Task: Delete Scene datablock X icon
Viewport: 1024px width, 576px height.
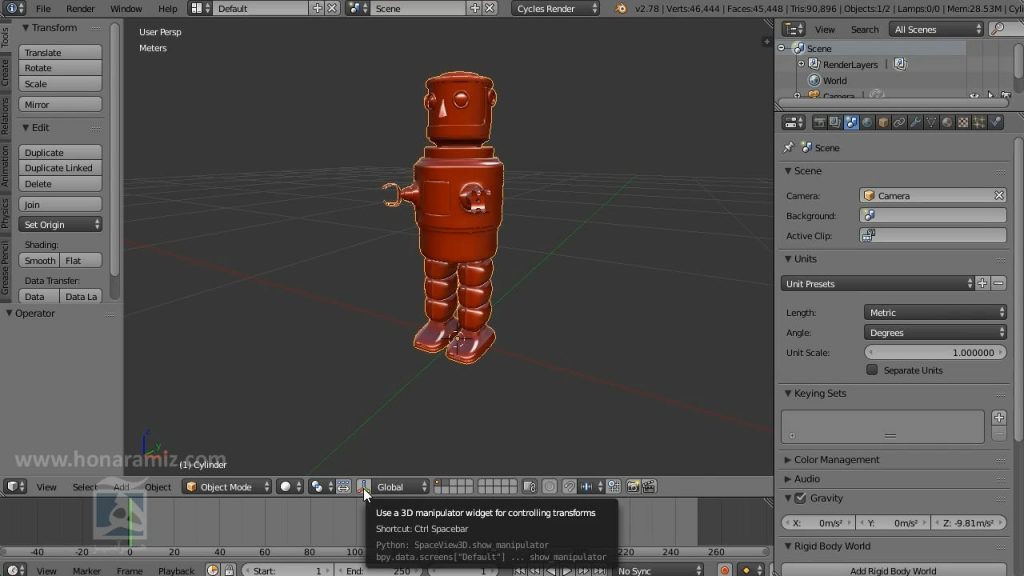Action: click(x=490, y=8)
